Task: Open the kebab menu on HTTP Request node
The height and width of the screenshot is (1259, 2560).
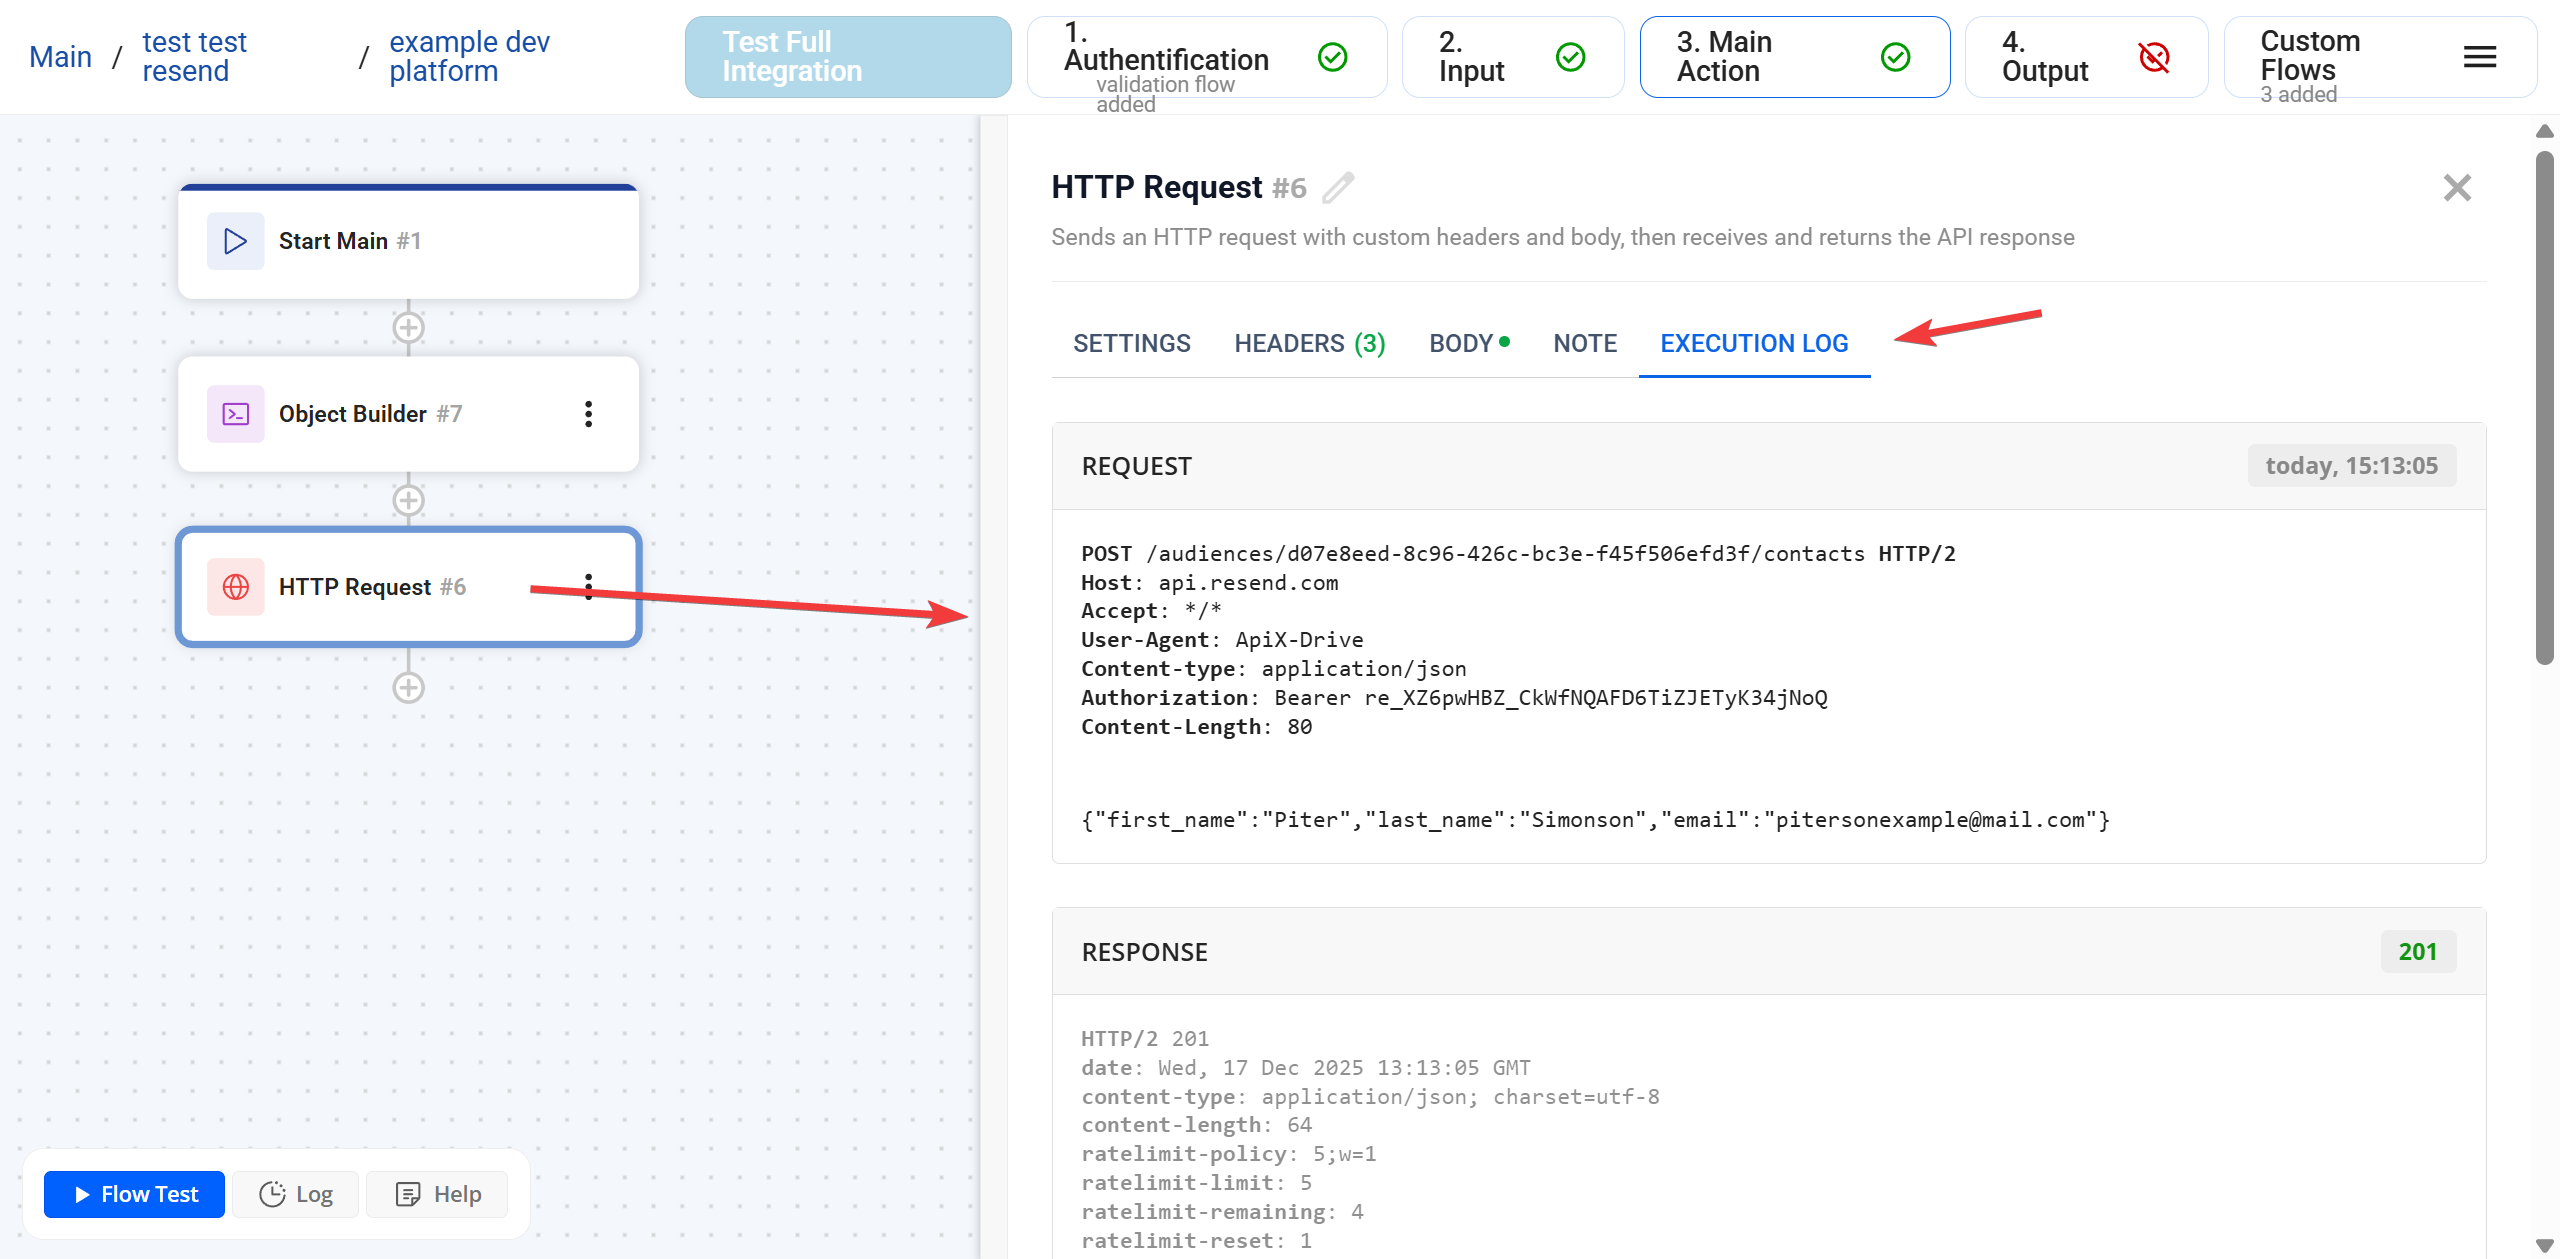Action: pyautogui.click(x=588, y=587)
